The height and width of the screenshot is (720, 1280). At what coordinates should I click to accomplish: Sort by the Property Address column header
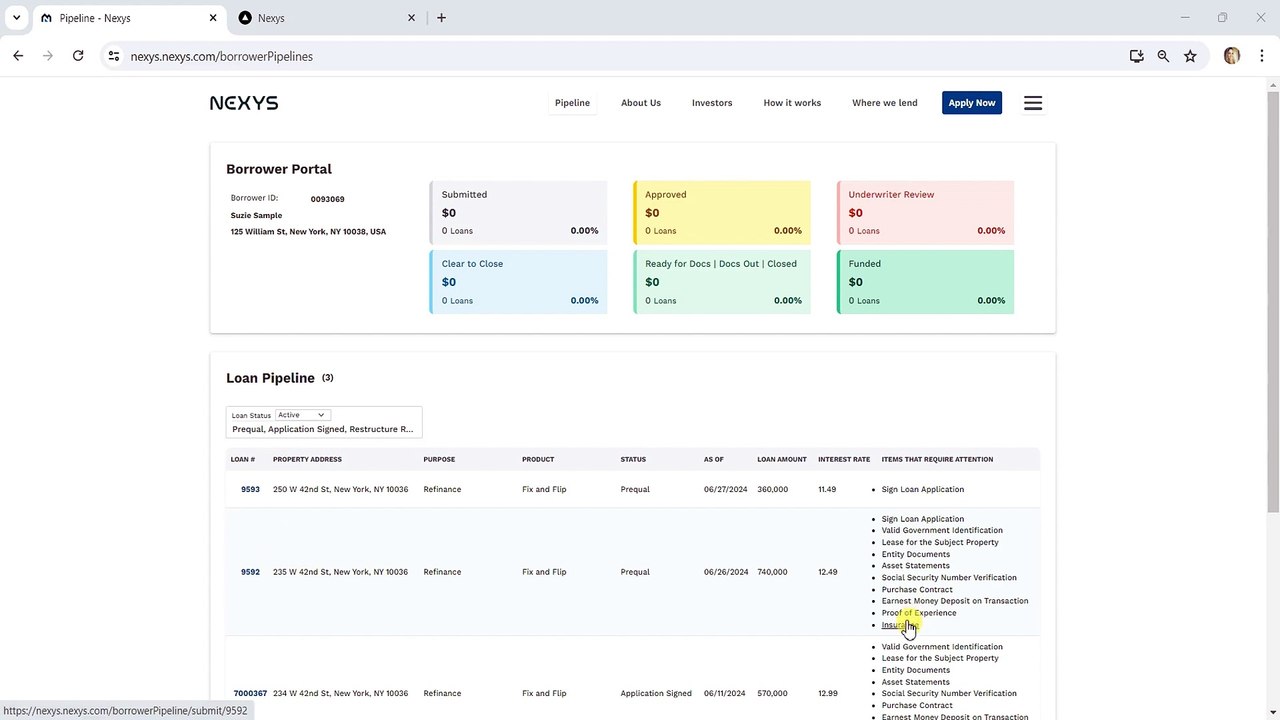307,460
